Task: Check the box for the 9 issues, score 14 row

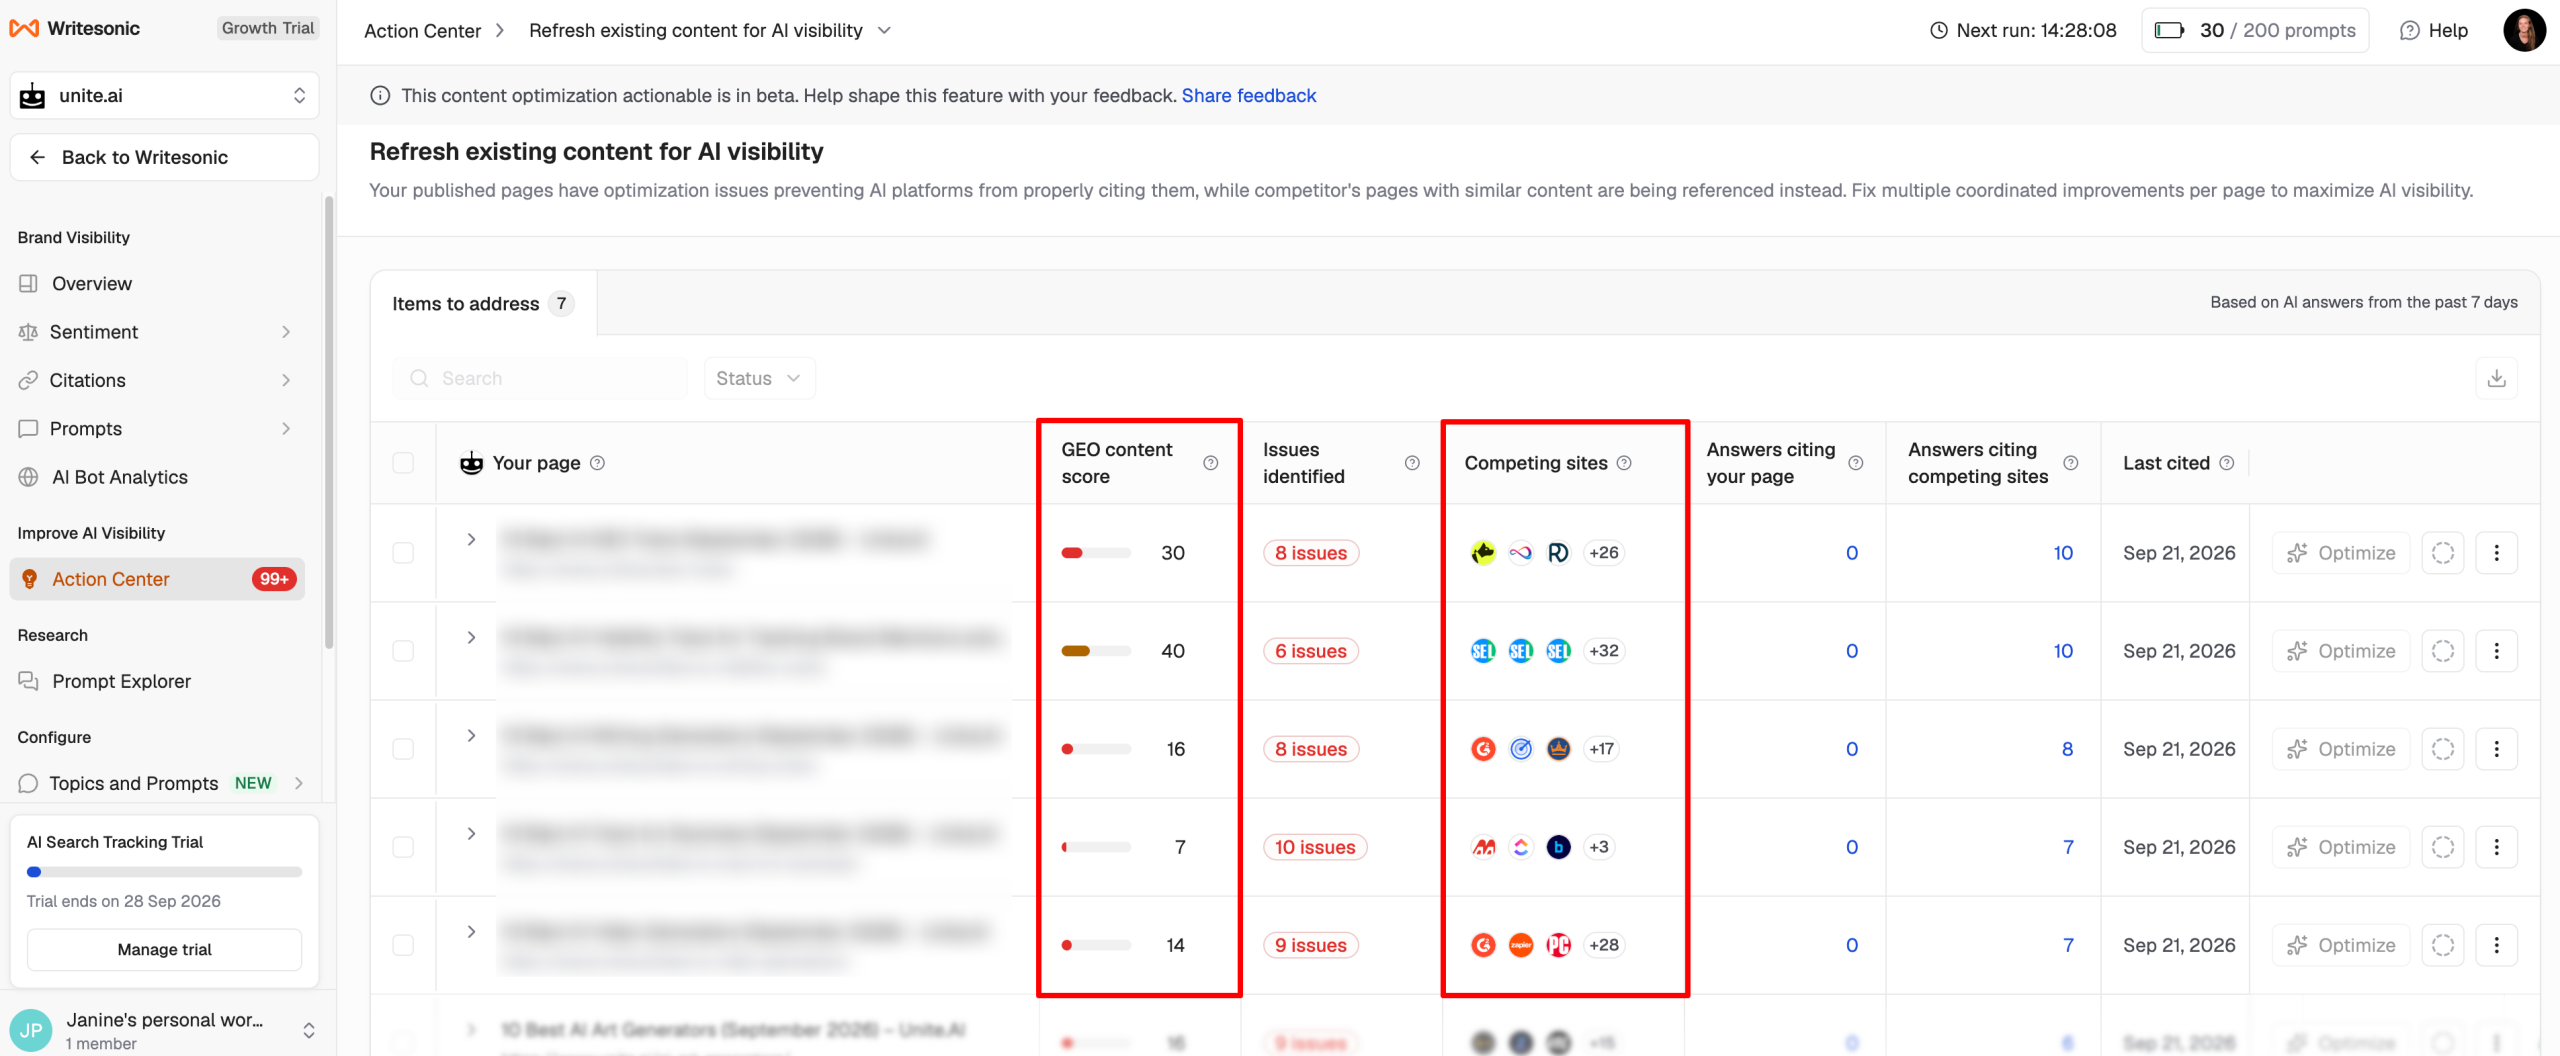Action: click(403, 945)
